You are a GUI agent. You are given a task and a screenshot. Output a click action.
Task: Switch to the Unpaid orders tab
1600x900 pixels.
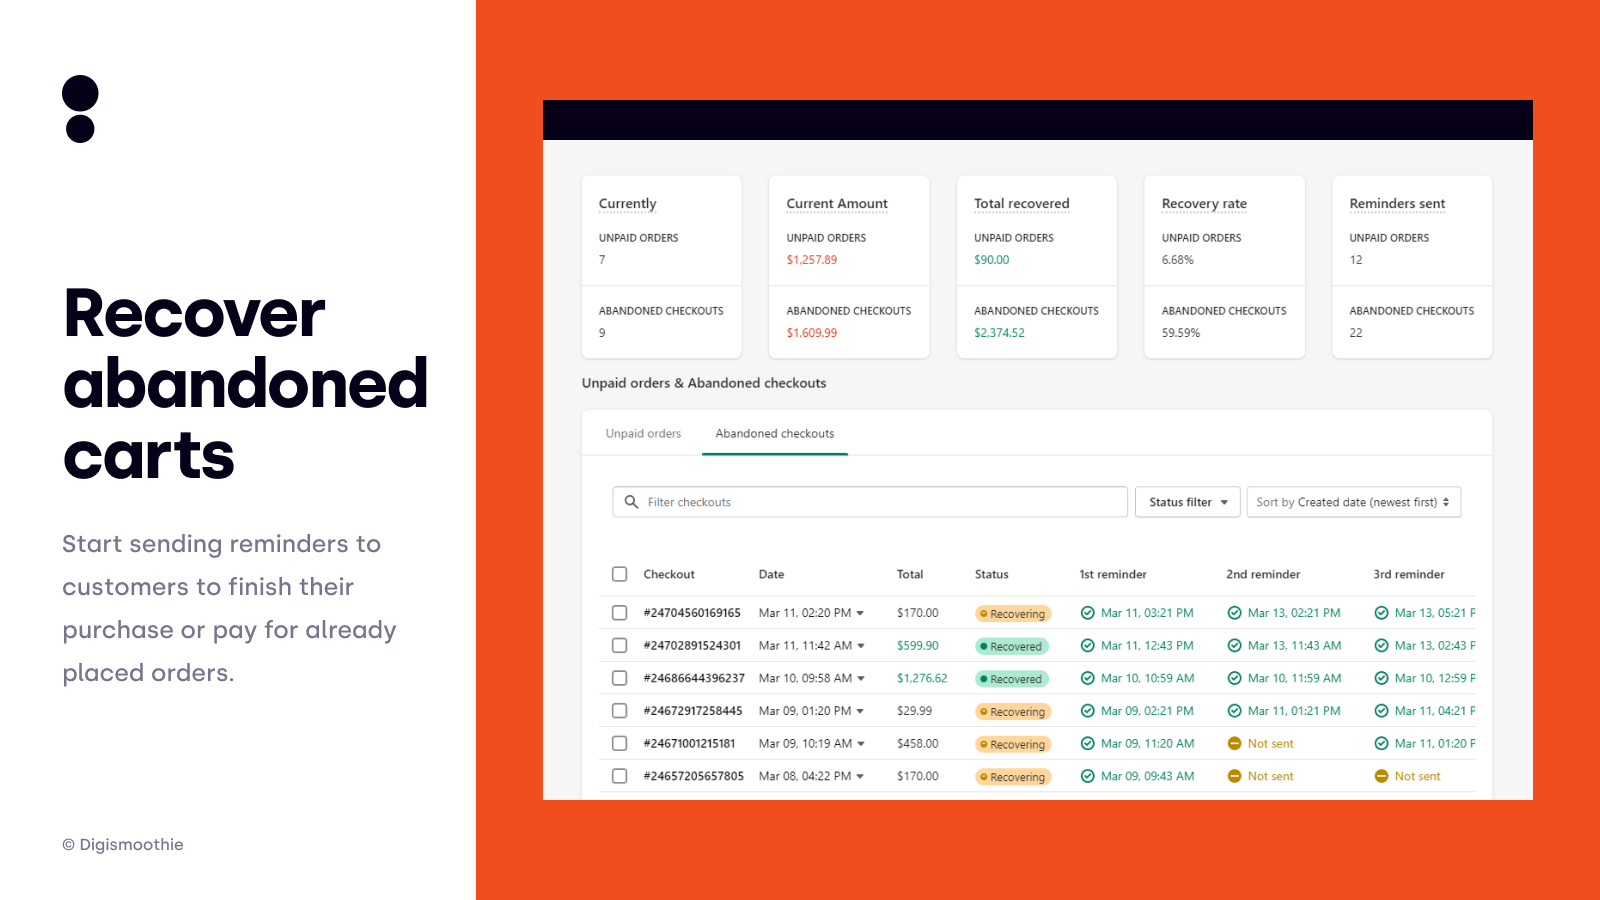coord(642,433)
